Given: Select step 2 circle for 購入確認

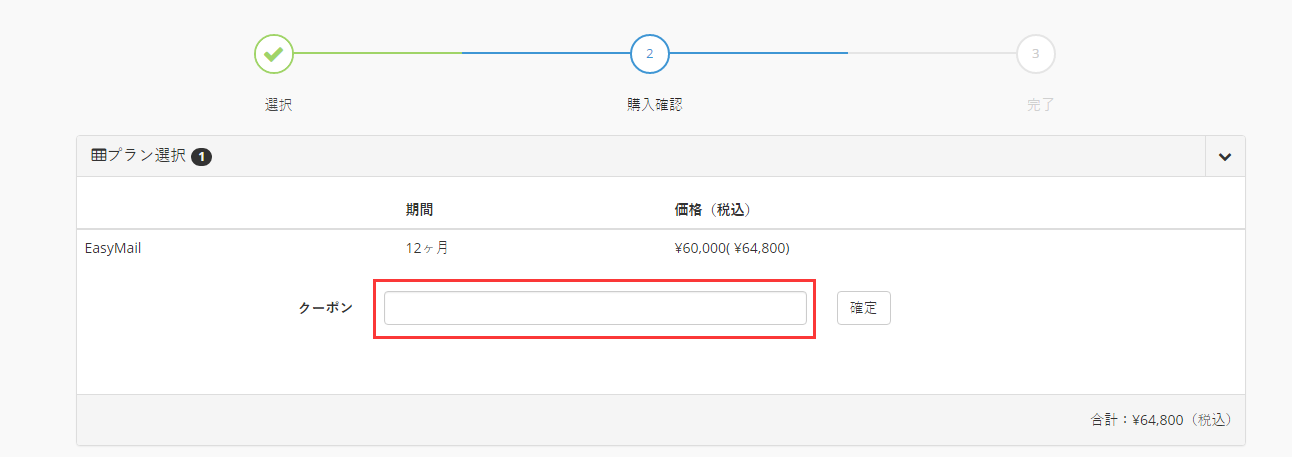Looking at the screenshot, I should click(x=650, y=53).
